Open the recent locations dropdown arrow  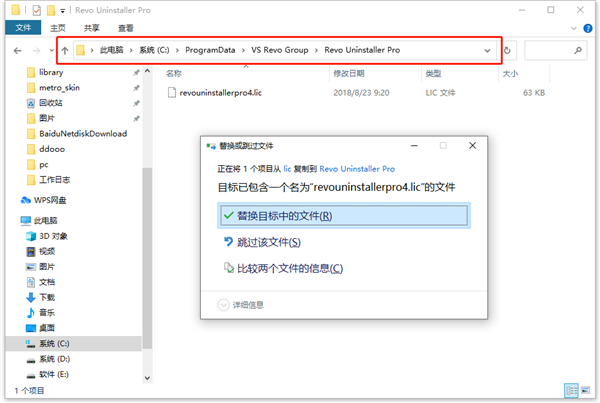(x=52, y=50)
